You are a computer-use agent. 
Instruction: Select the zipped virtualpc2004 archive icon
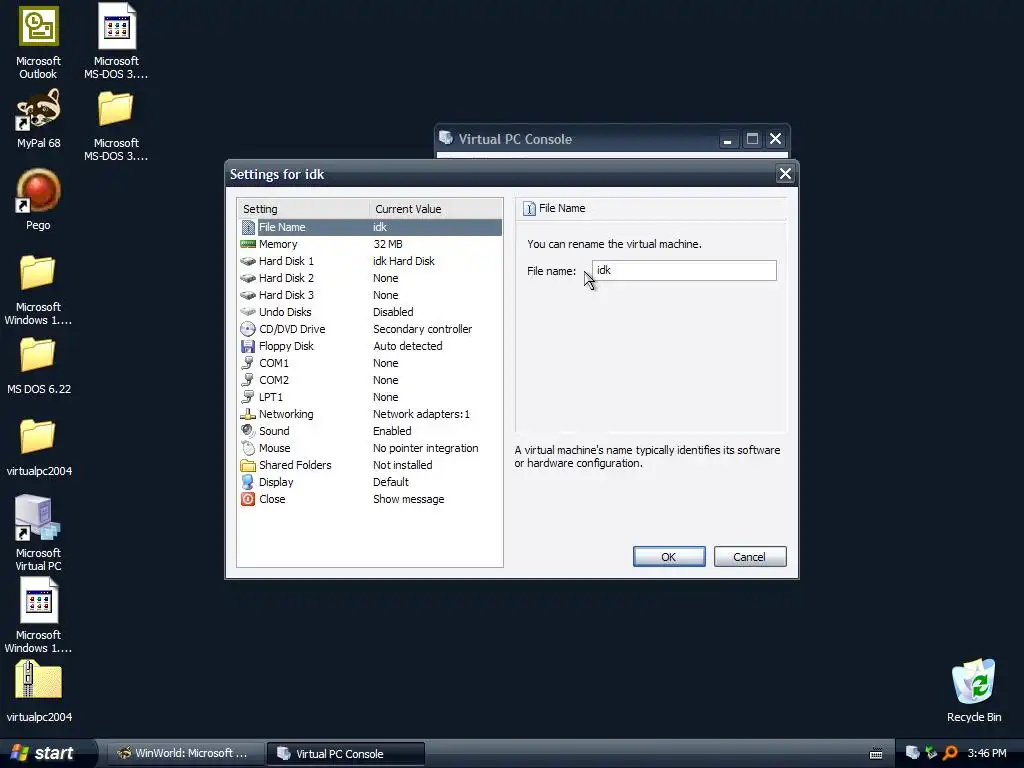pyautogui.click(x=39, y=680)
